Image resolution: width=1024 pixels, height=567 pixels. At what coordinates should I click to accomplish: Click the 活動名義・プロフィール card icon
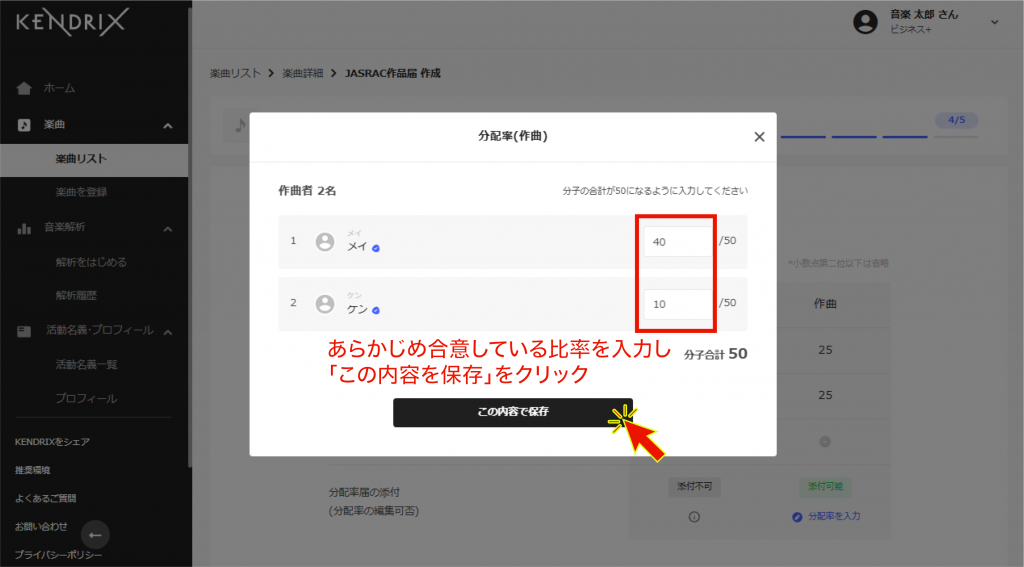pos(24,331)
